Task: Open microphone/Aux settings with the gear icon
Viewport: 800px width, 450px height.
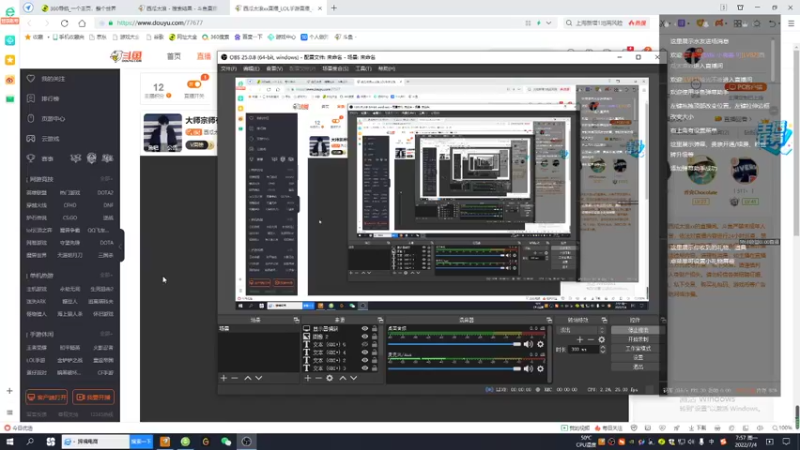Action: coord(540,368)
